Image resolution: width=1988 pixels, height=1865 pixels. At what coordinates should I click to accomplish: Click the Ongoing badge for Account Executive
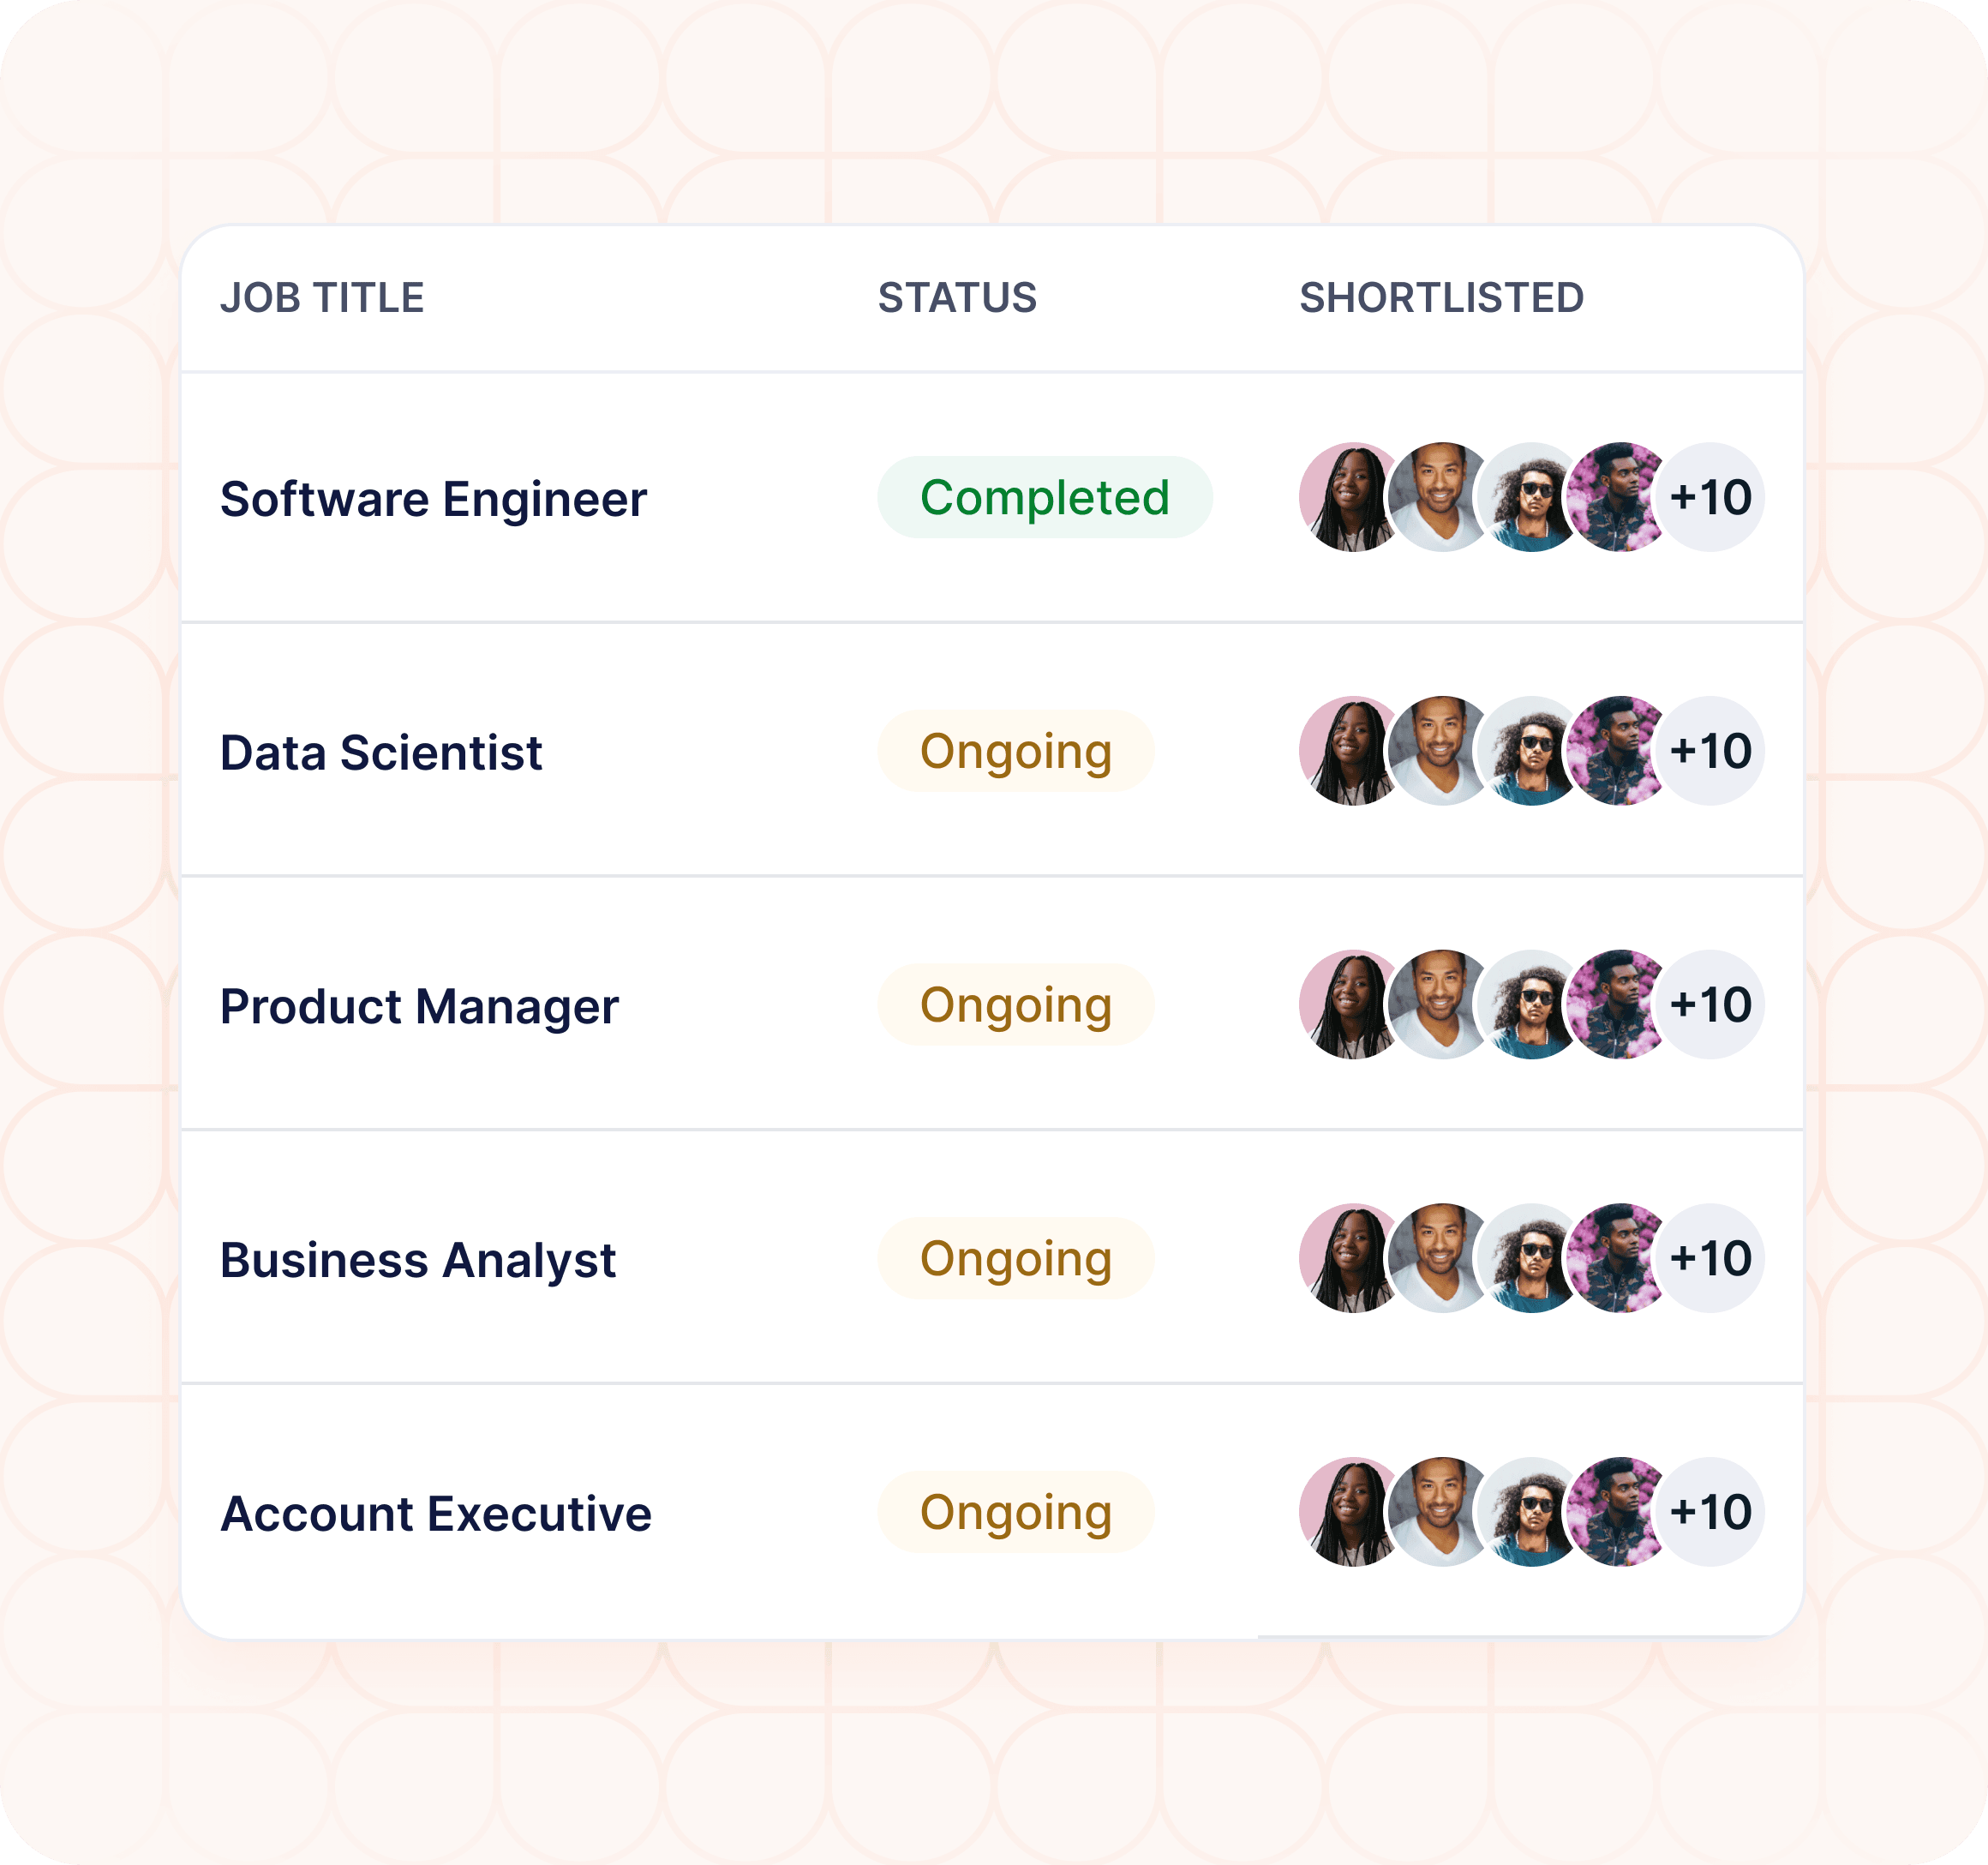tap(1016, 1512)
